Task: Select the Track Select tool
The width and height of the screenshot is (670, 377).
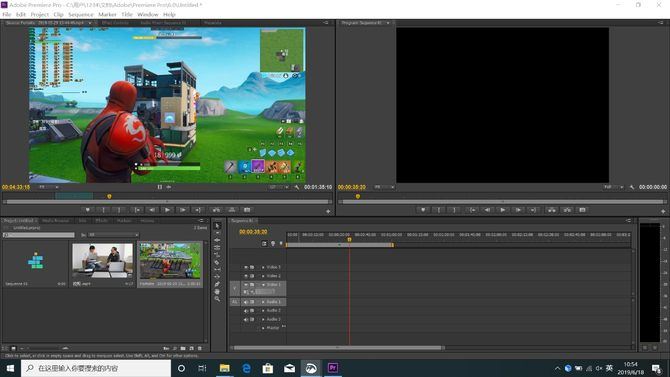Action: pyautogui.click(x=217, y=233)
